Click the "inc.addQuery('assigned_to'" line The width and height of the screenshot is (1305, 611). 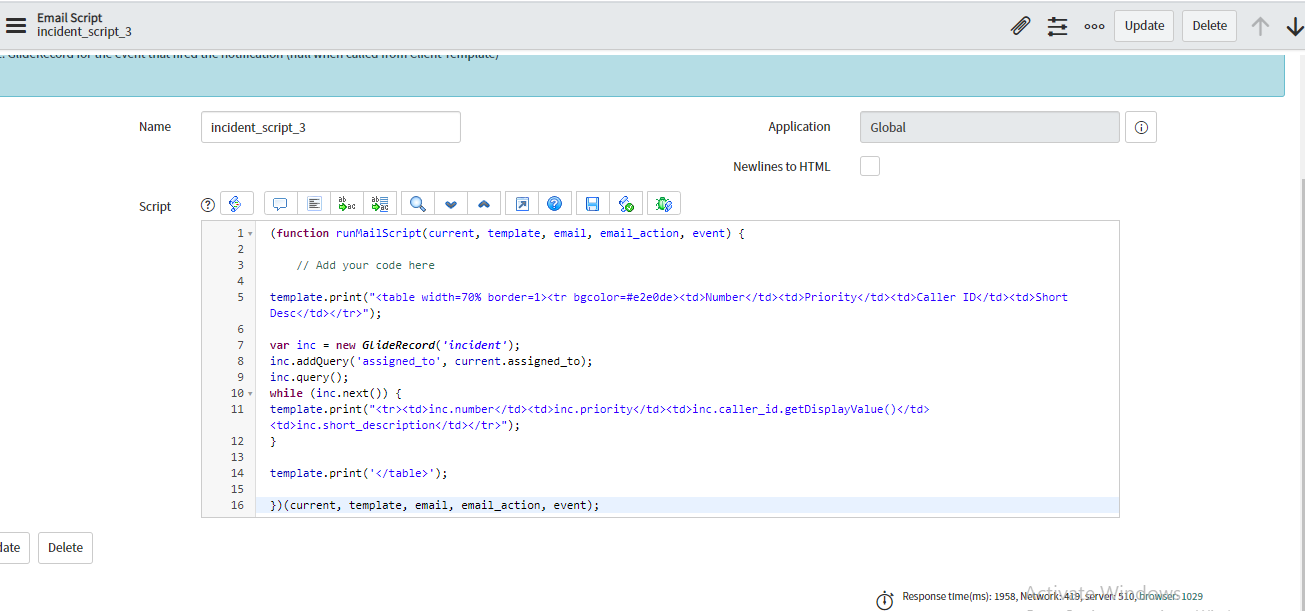[431, 361]
